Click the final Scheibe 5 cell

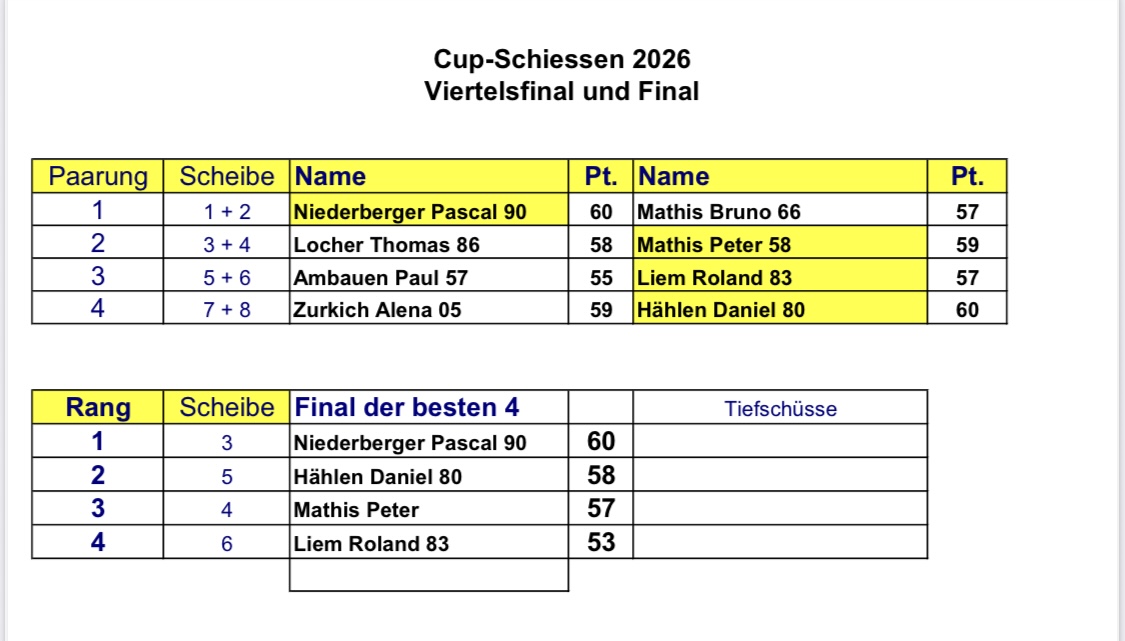(227, 475)
